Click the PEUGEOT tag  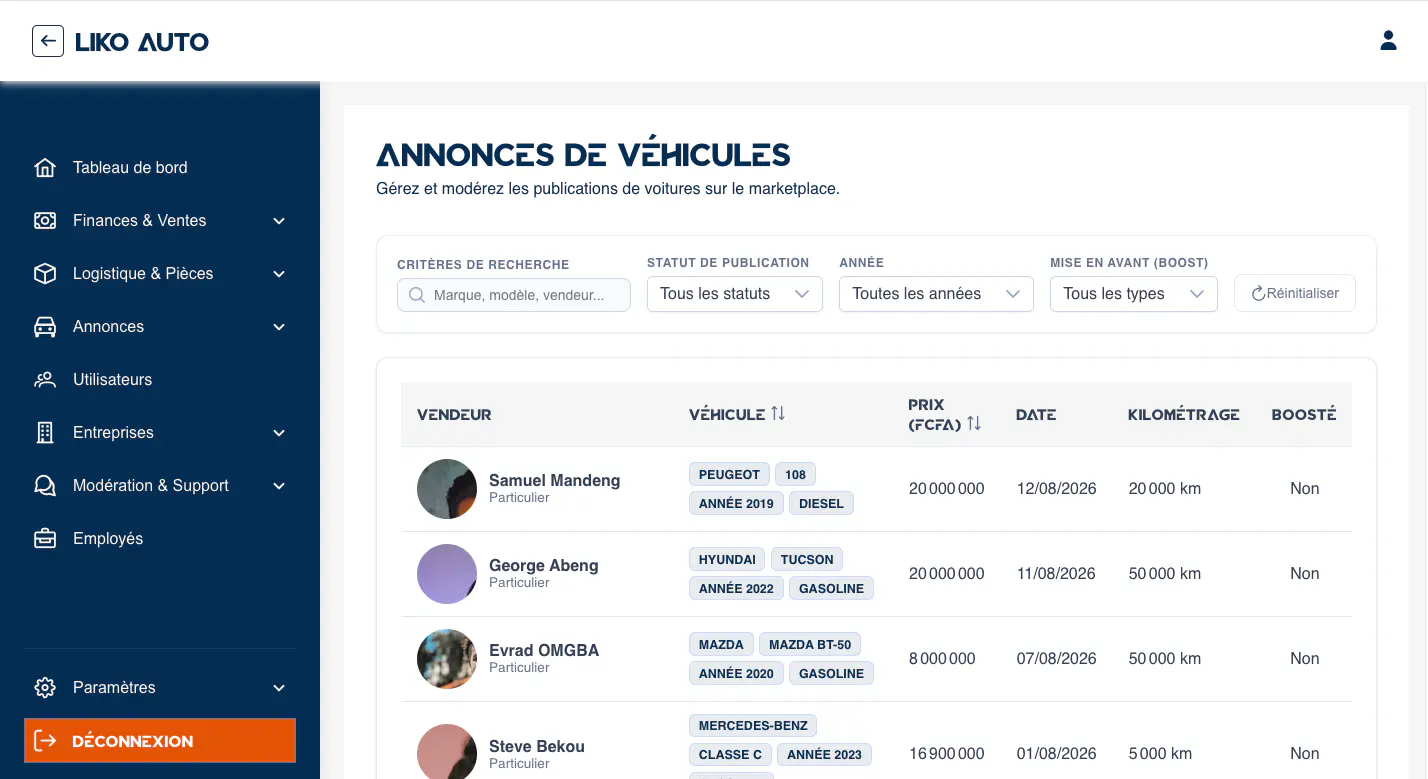pos(729,474)
